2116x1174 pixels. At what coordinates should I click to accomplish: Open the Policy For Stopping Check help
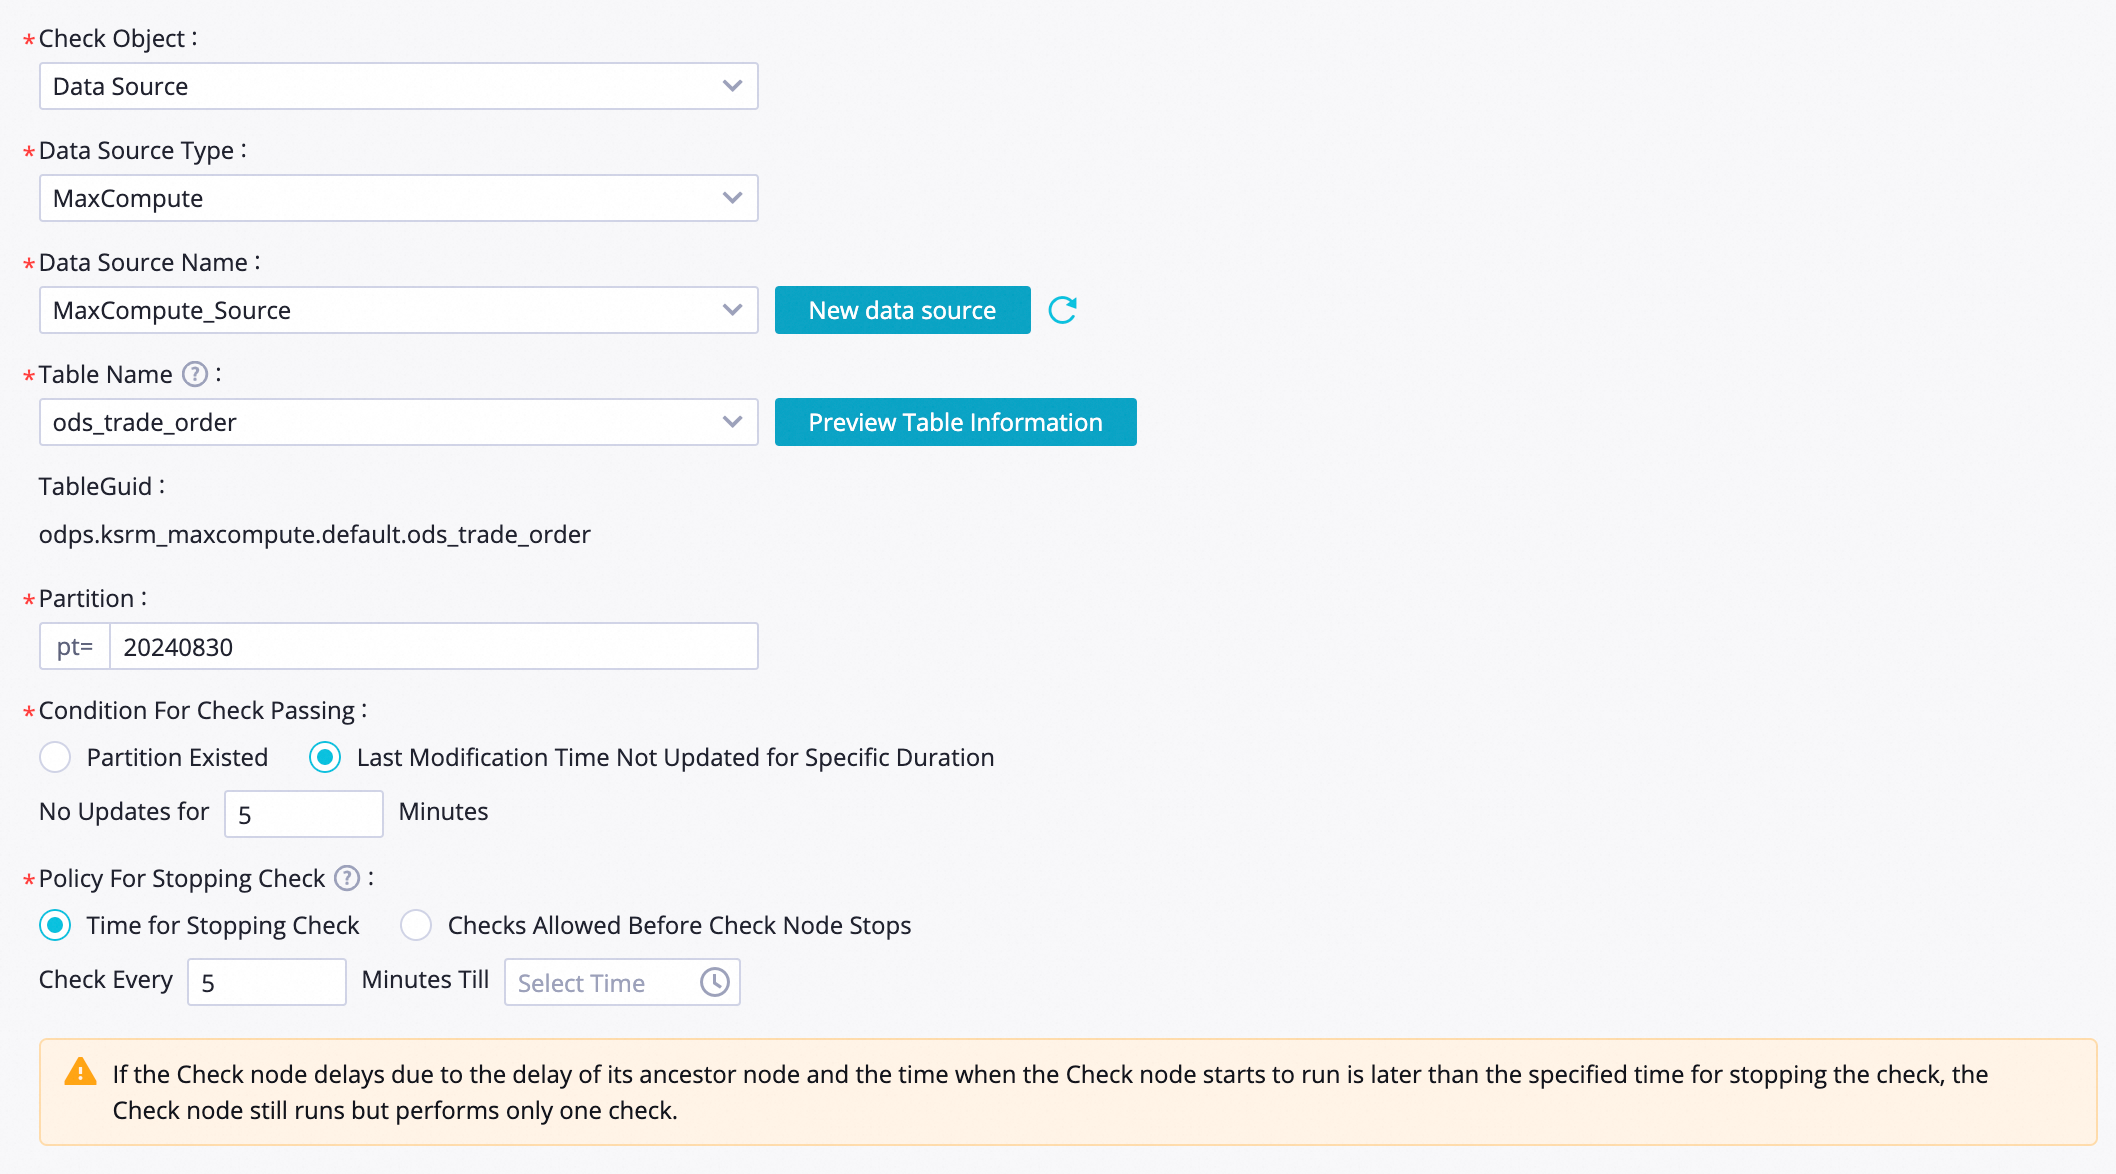(x=347, y=878)
